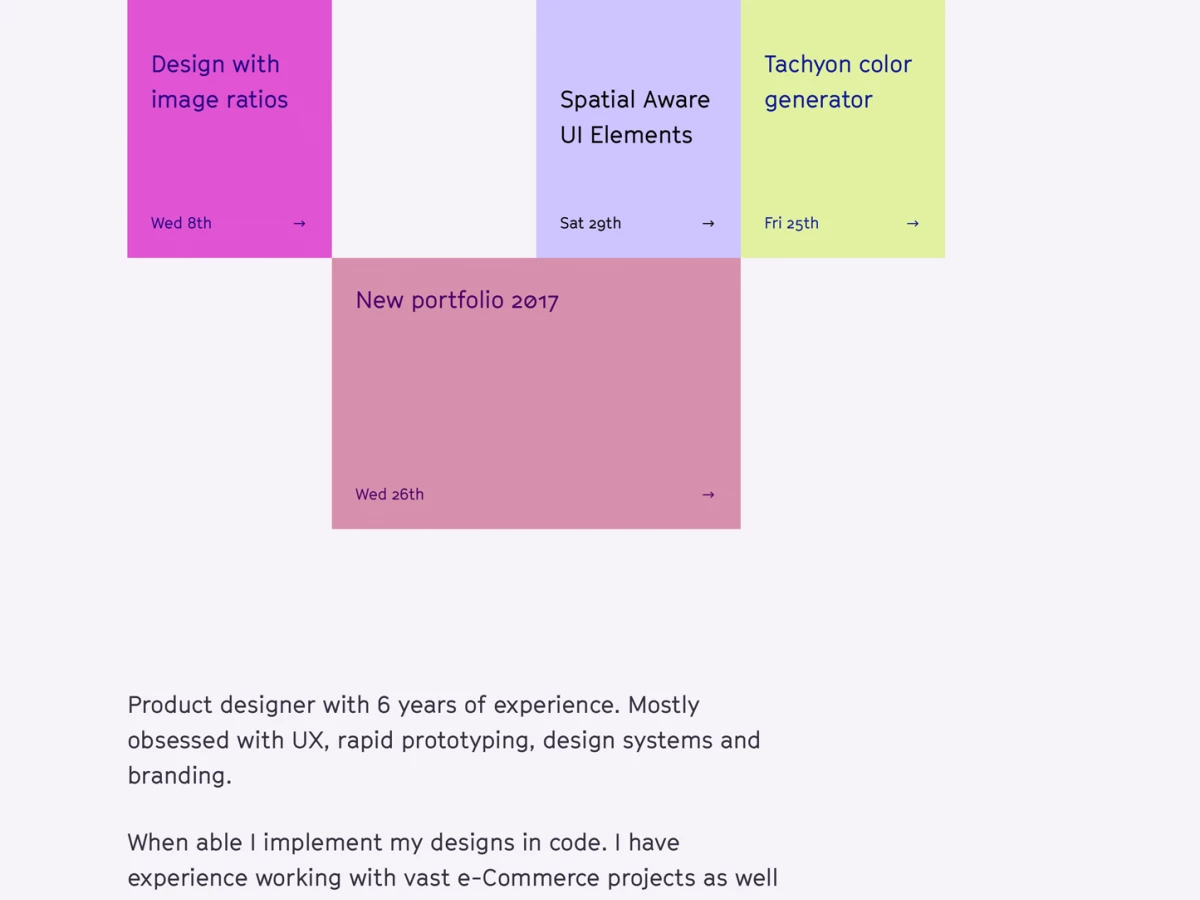Click the Product designer bio paragraph
This screenshot has height=900, width=1200.
point(444,740)
